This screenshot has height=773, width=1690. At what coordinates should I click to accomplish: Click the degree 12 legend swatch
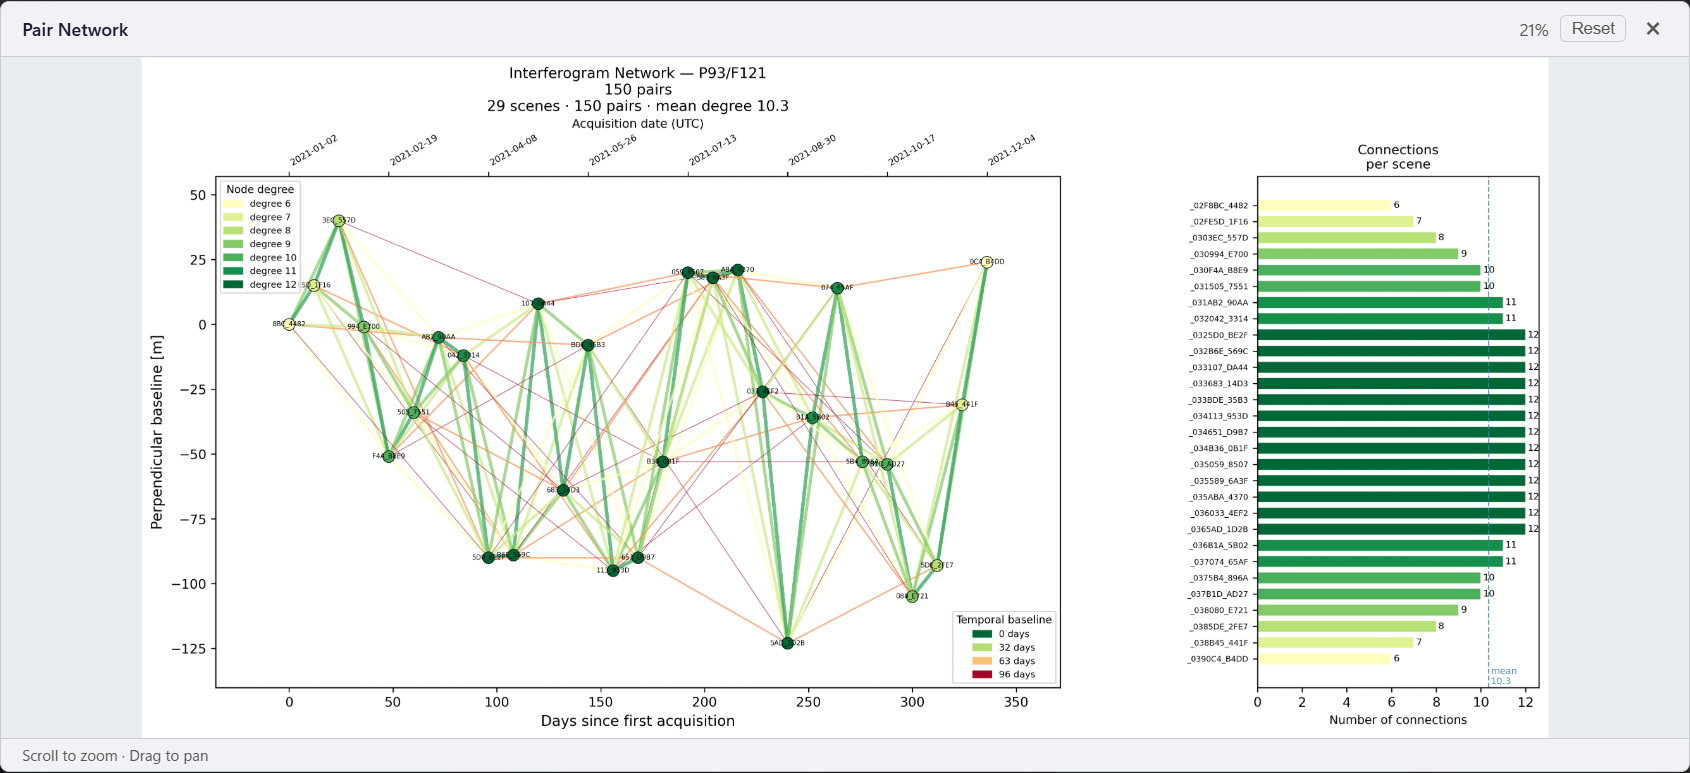click(x=233, y=285)
